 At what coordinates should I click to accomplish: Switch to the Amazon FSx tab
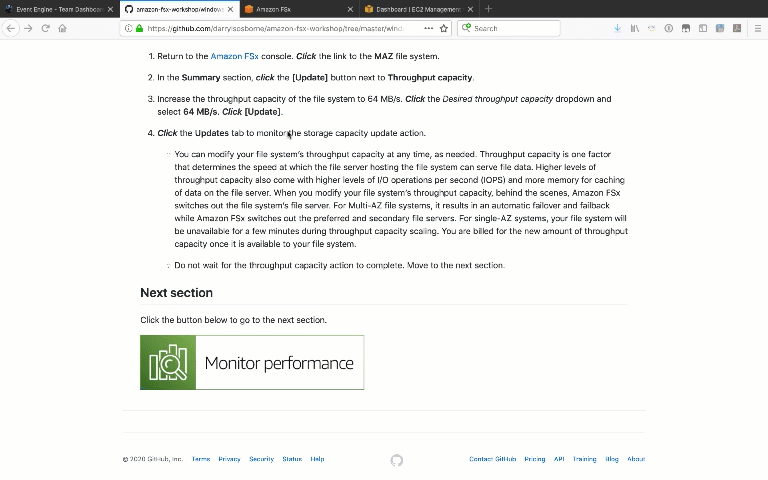(x=298, y=9)
